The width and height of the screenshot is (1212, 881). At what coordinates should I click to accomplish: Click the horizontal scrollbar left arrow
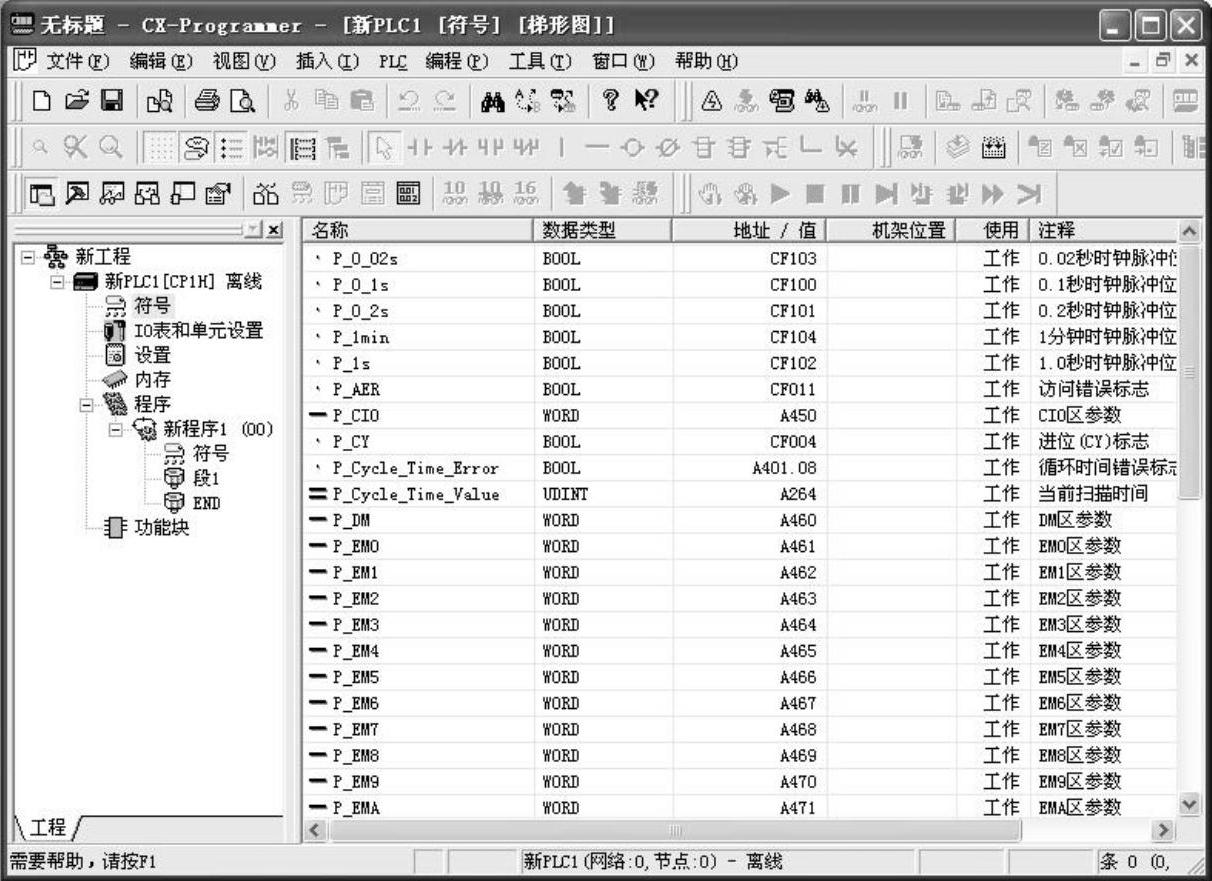[315, 830]
